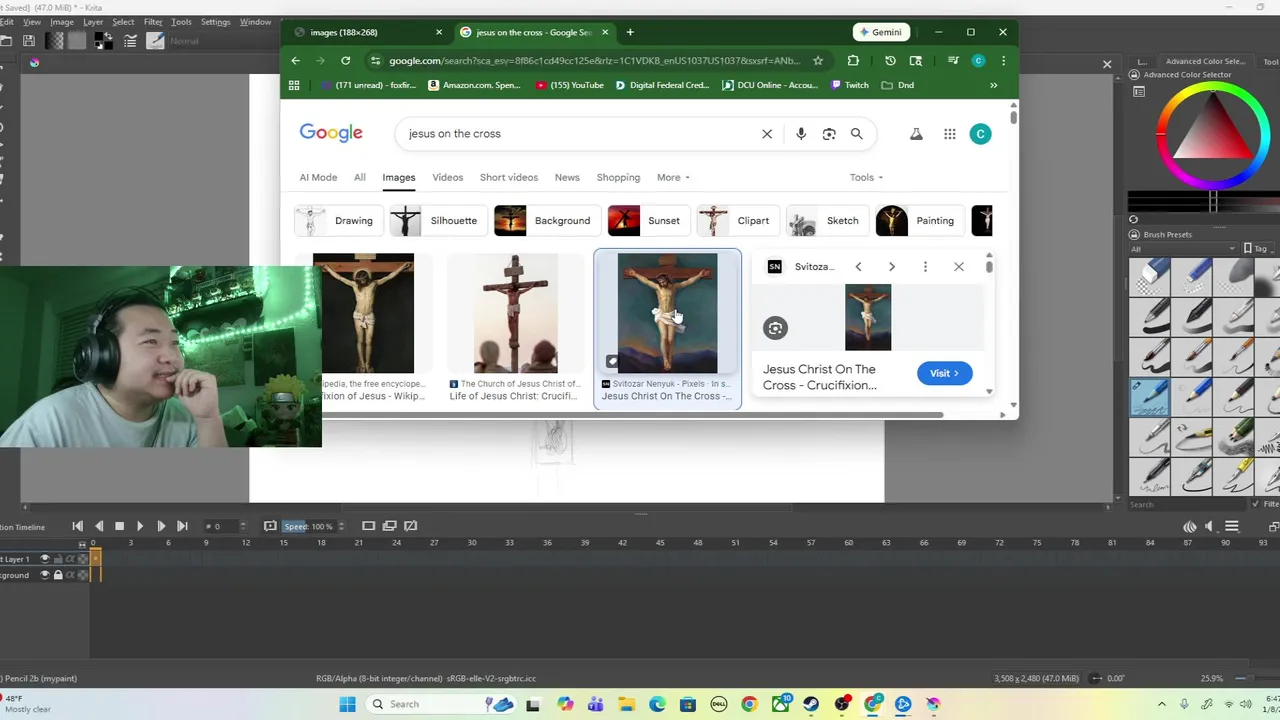Open the Google account avatar
The width and height of the screenshot is (1280, 720).
coord(980,133)
